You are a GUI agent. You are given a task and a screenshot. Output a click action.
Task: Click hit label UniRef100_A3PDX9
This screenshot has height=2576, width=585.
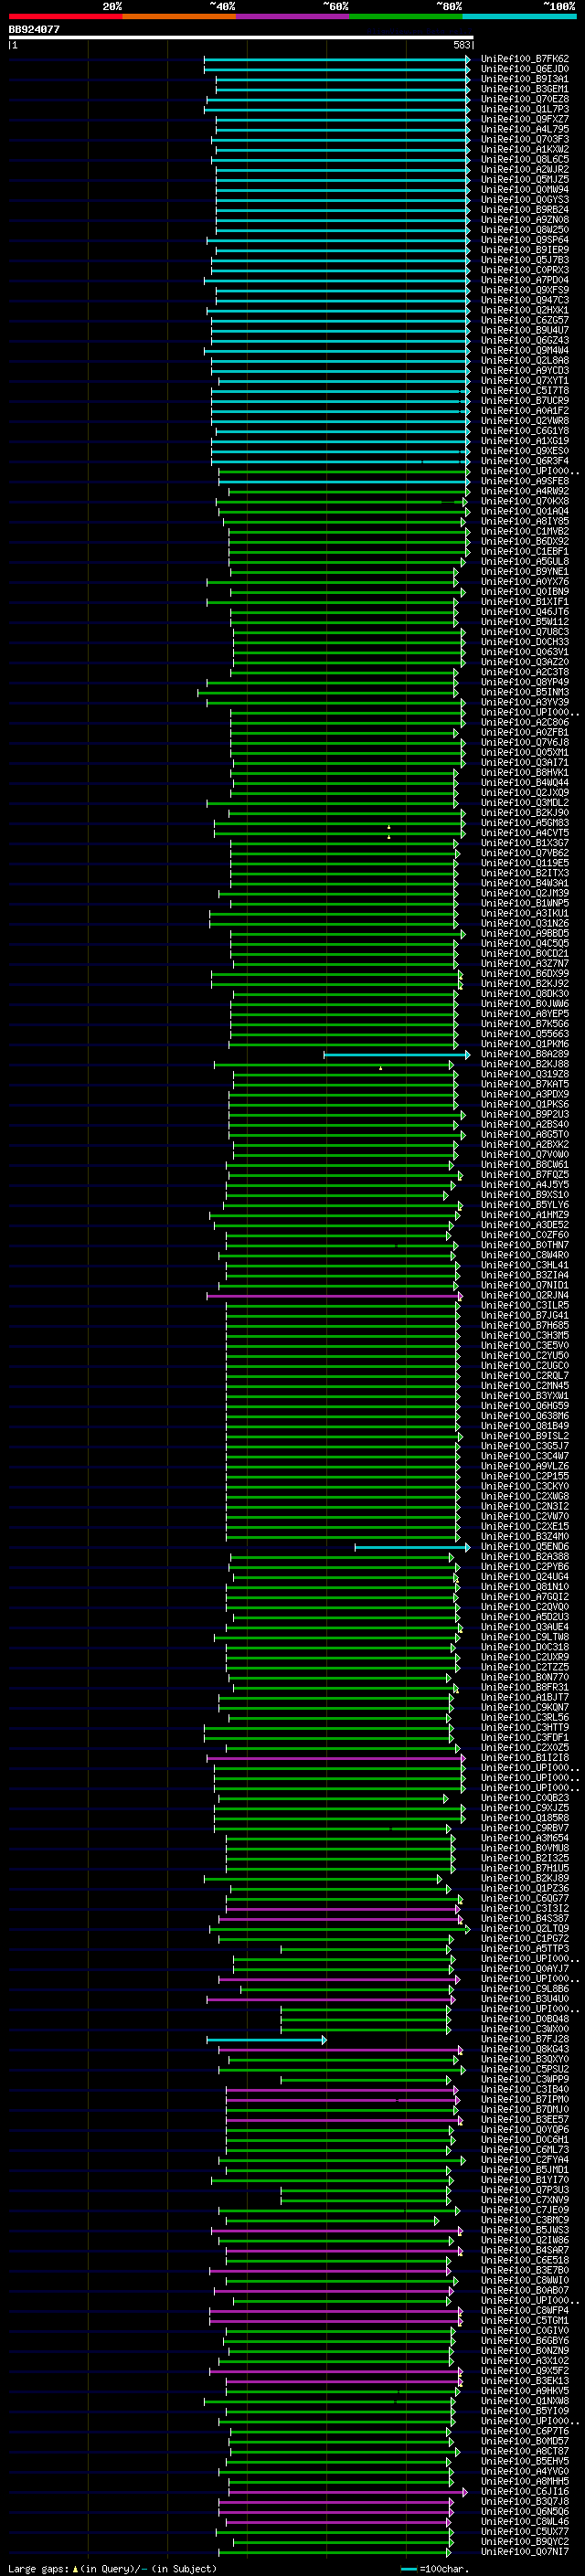point(525,1094)
